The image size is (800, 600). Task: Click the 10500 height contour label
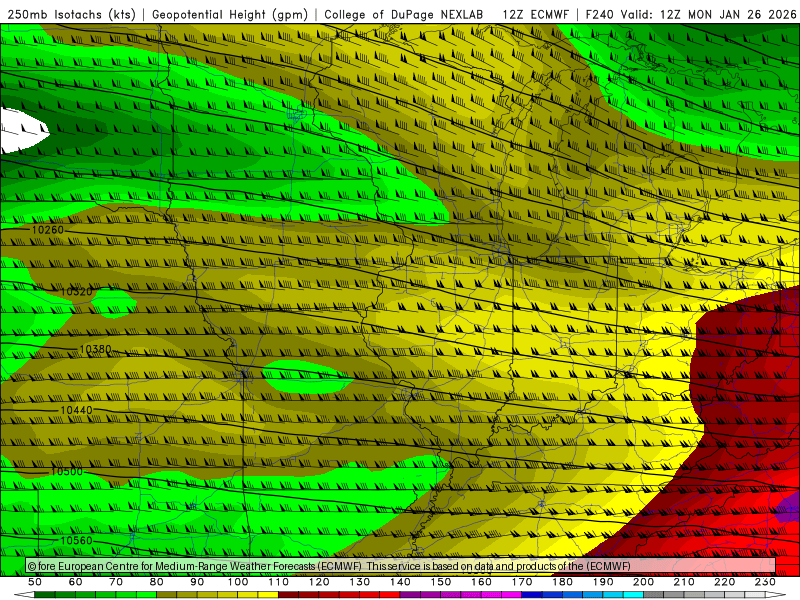pos(66,472)
